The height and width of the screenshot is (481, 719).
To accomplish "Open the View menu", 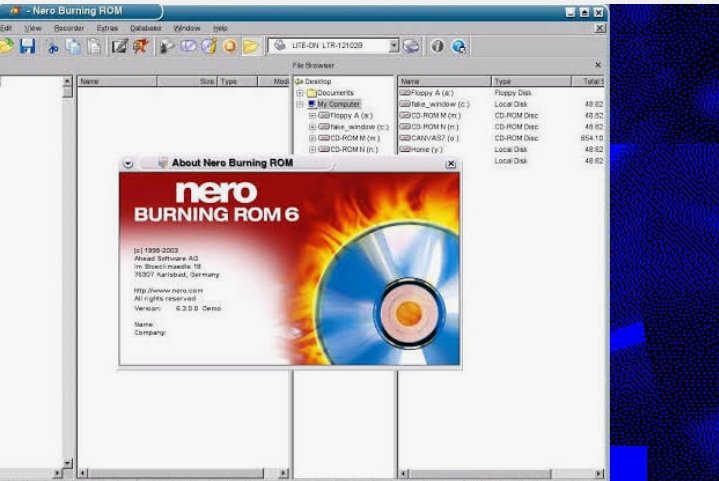I will [33, 28].
